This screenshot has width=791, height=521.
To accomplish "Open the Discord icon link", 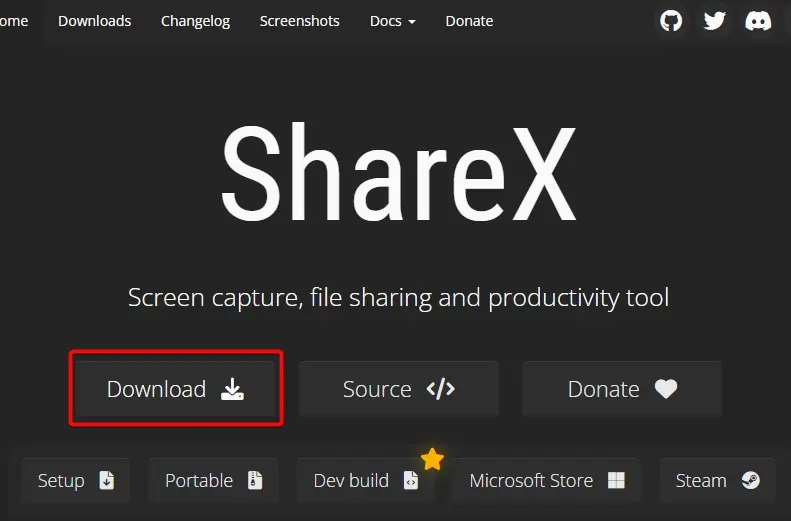I will (758, 21).
